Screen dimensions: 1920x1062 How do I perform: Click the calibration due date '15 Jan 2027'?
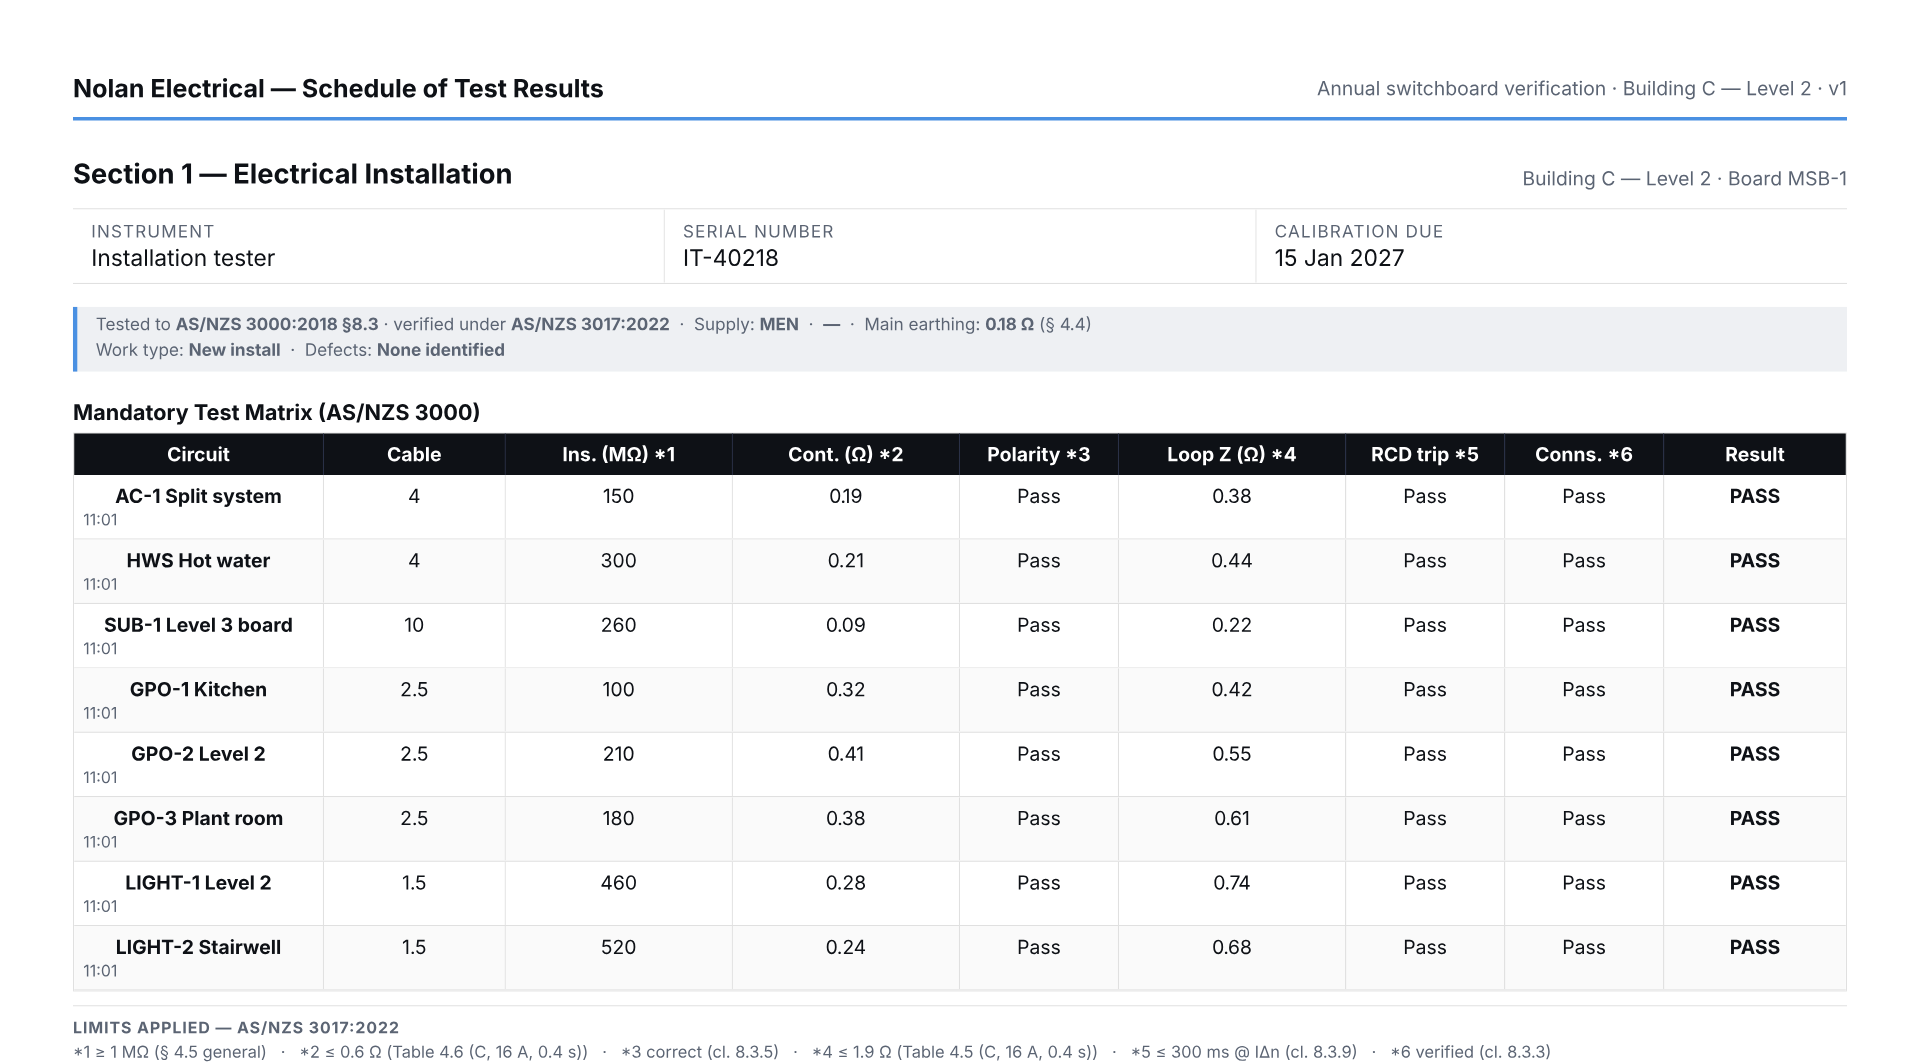click(1339, 258)
